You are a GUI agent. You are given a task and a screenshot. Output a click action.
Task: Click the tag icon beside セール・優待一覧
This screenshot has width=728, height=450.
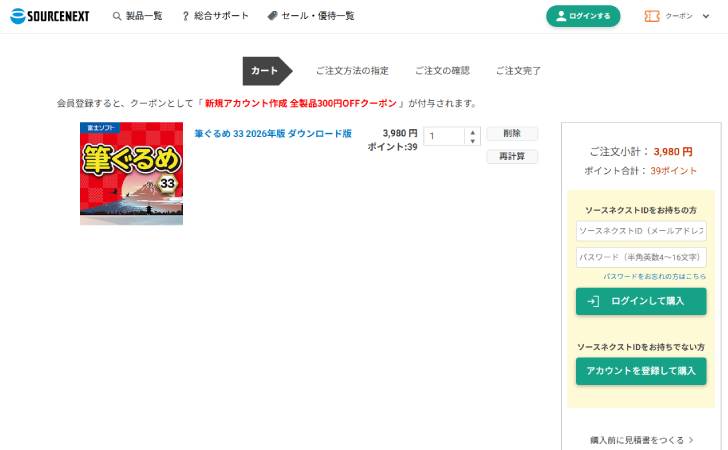click(x=273, y=16)
